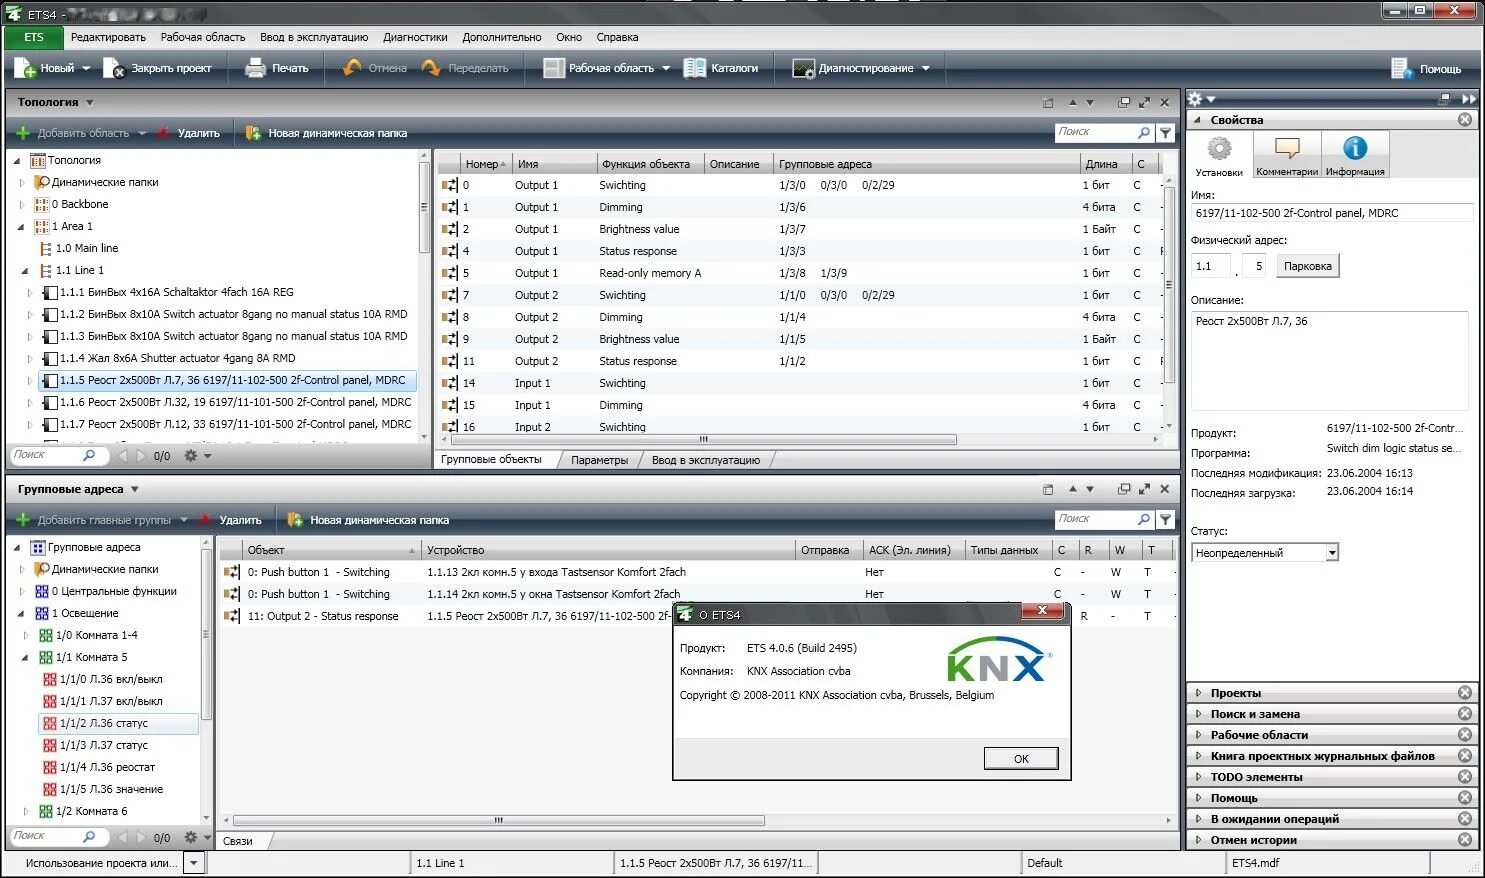Expand device 1.1.6 Реост tree node
1485x878 pixels.
tap(30, 402)
